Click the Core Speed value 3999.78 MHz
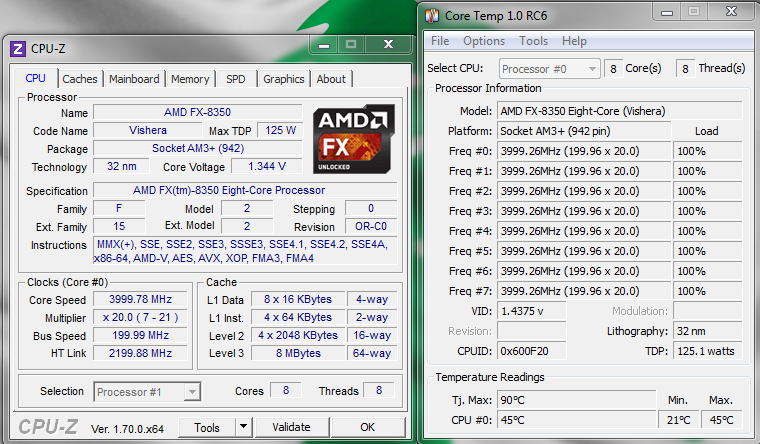 141,299
